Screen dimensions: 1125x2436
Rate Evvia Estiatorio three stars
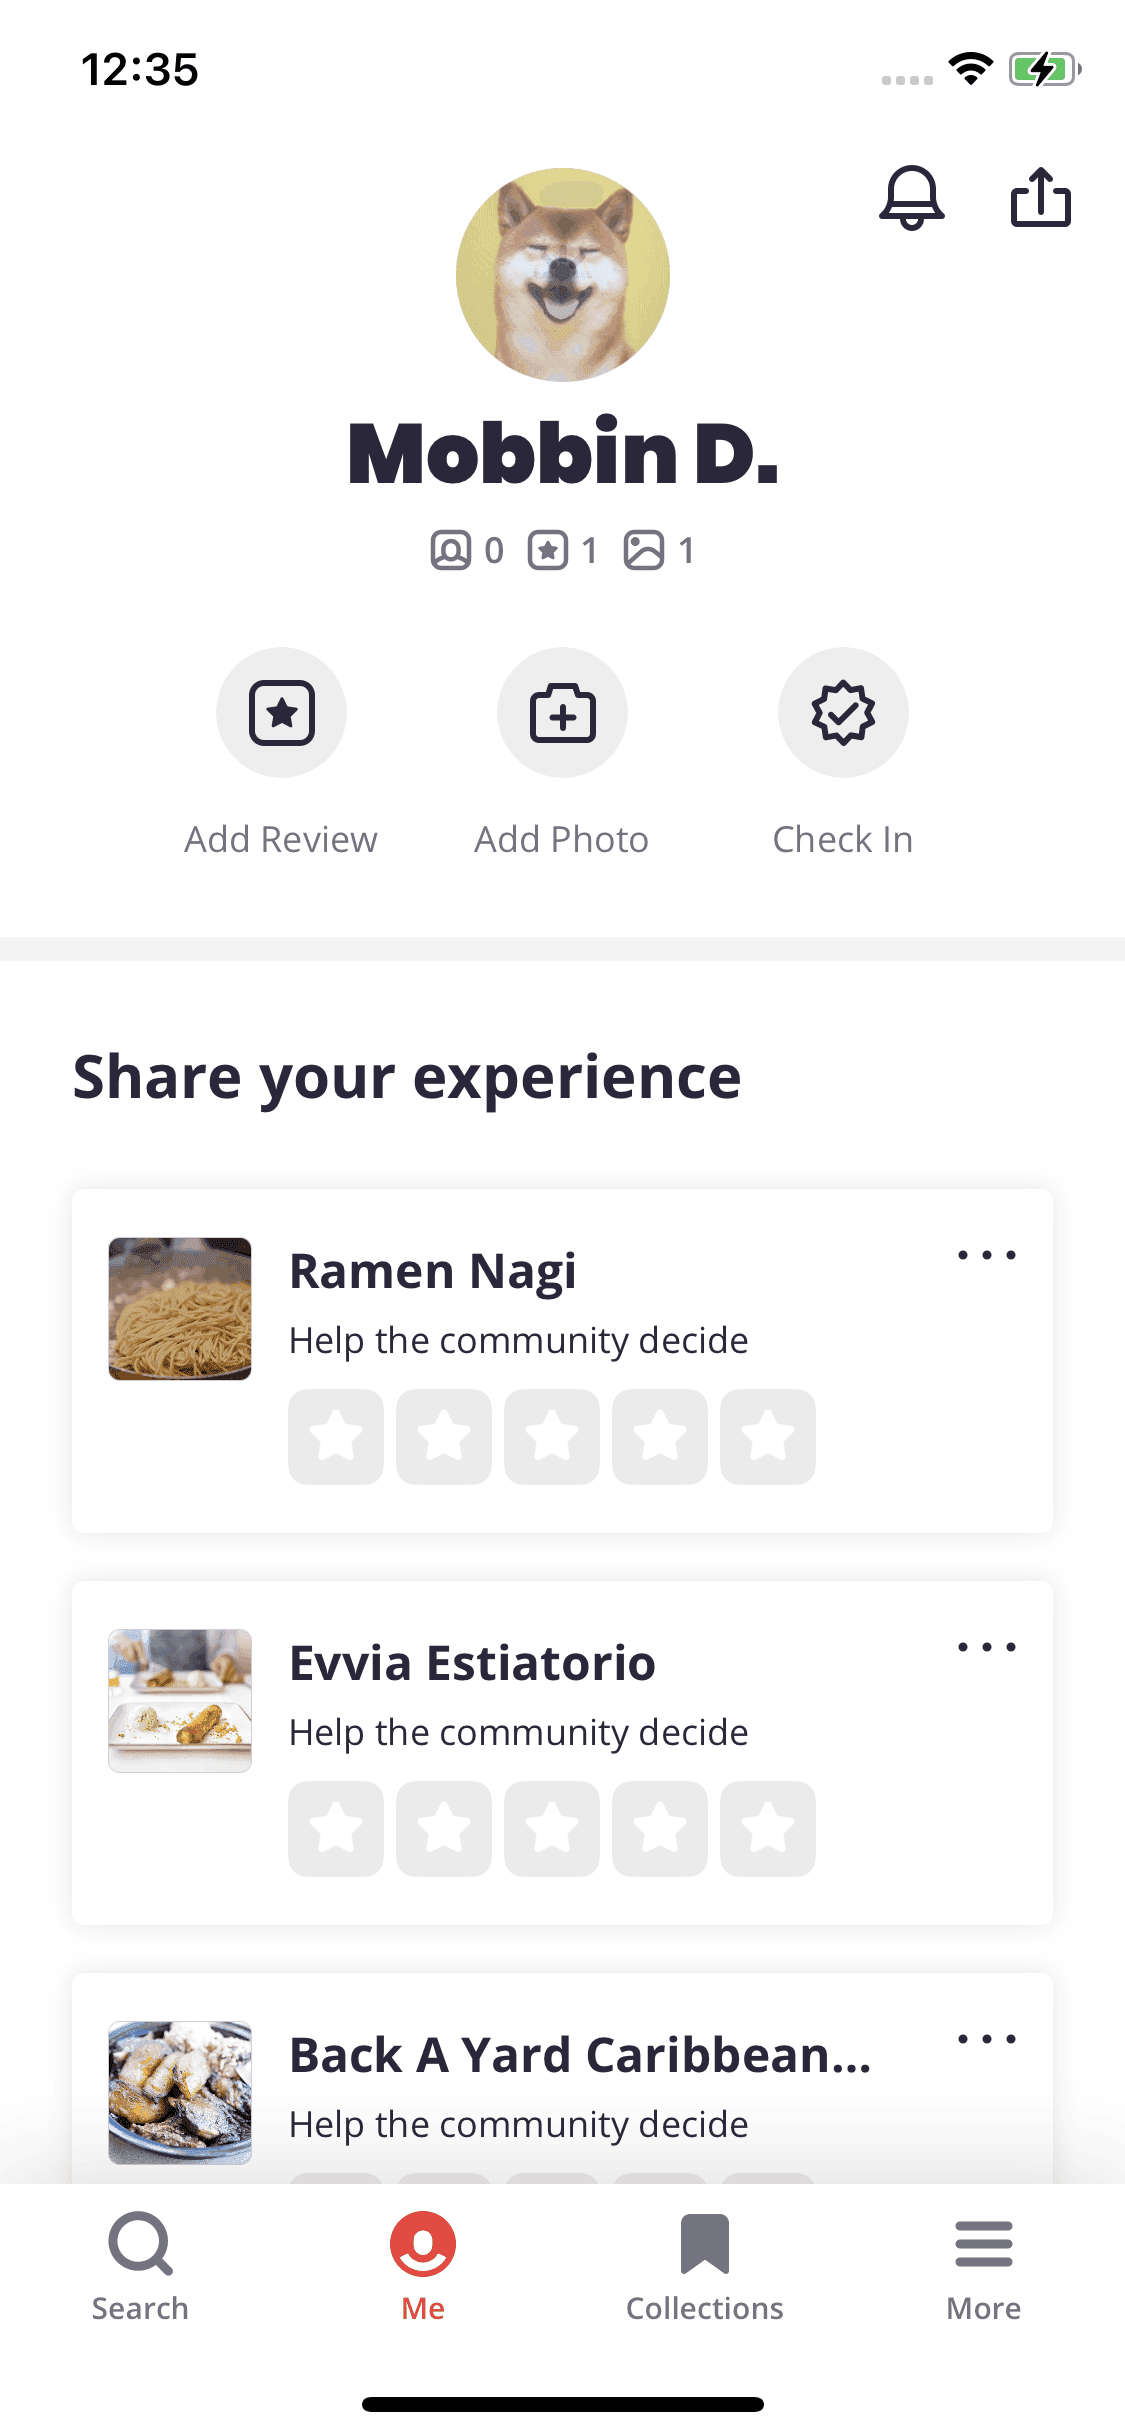[552, 1829]
